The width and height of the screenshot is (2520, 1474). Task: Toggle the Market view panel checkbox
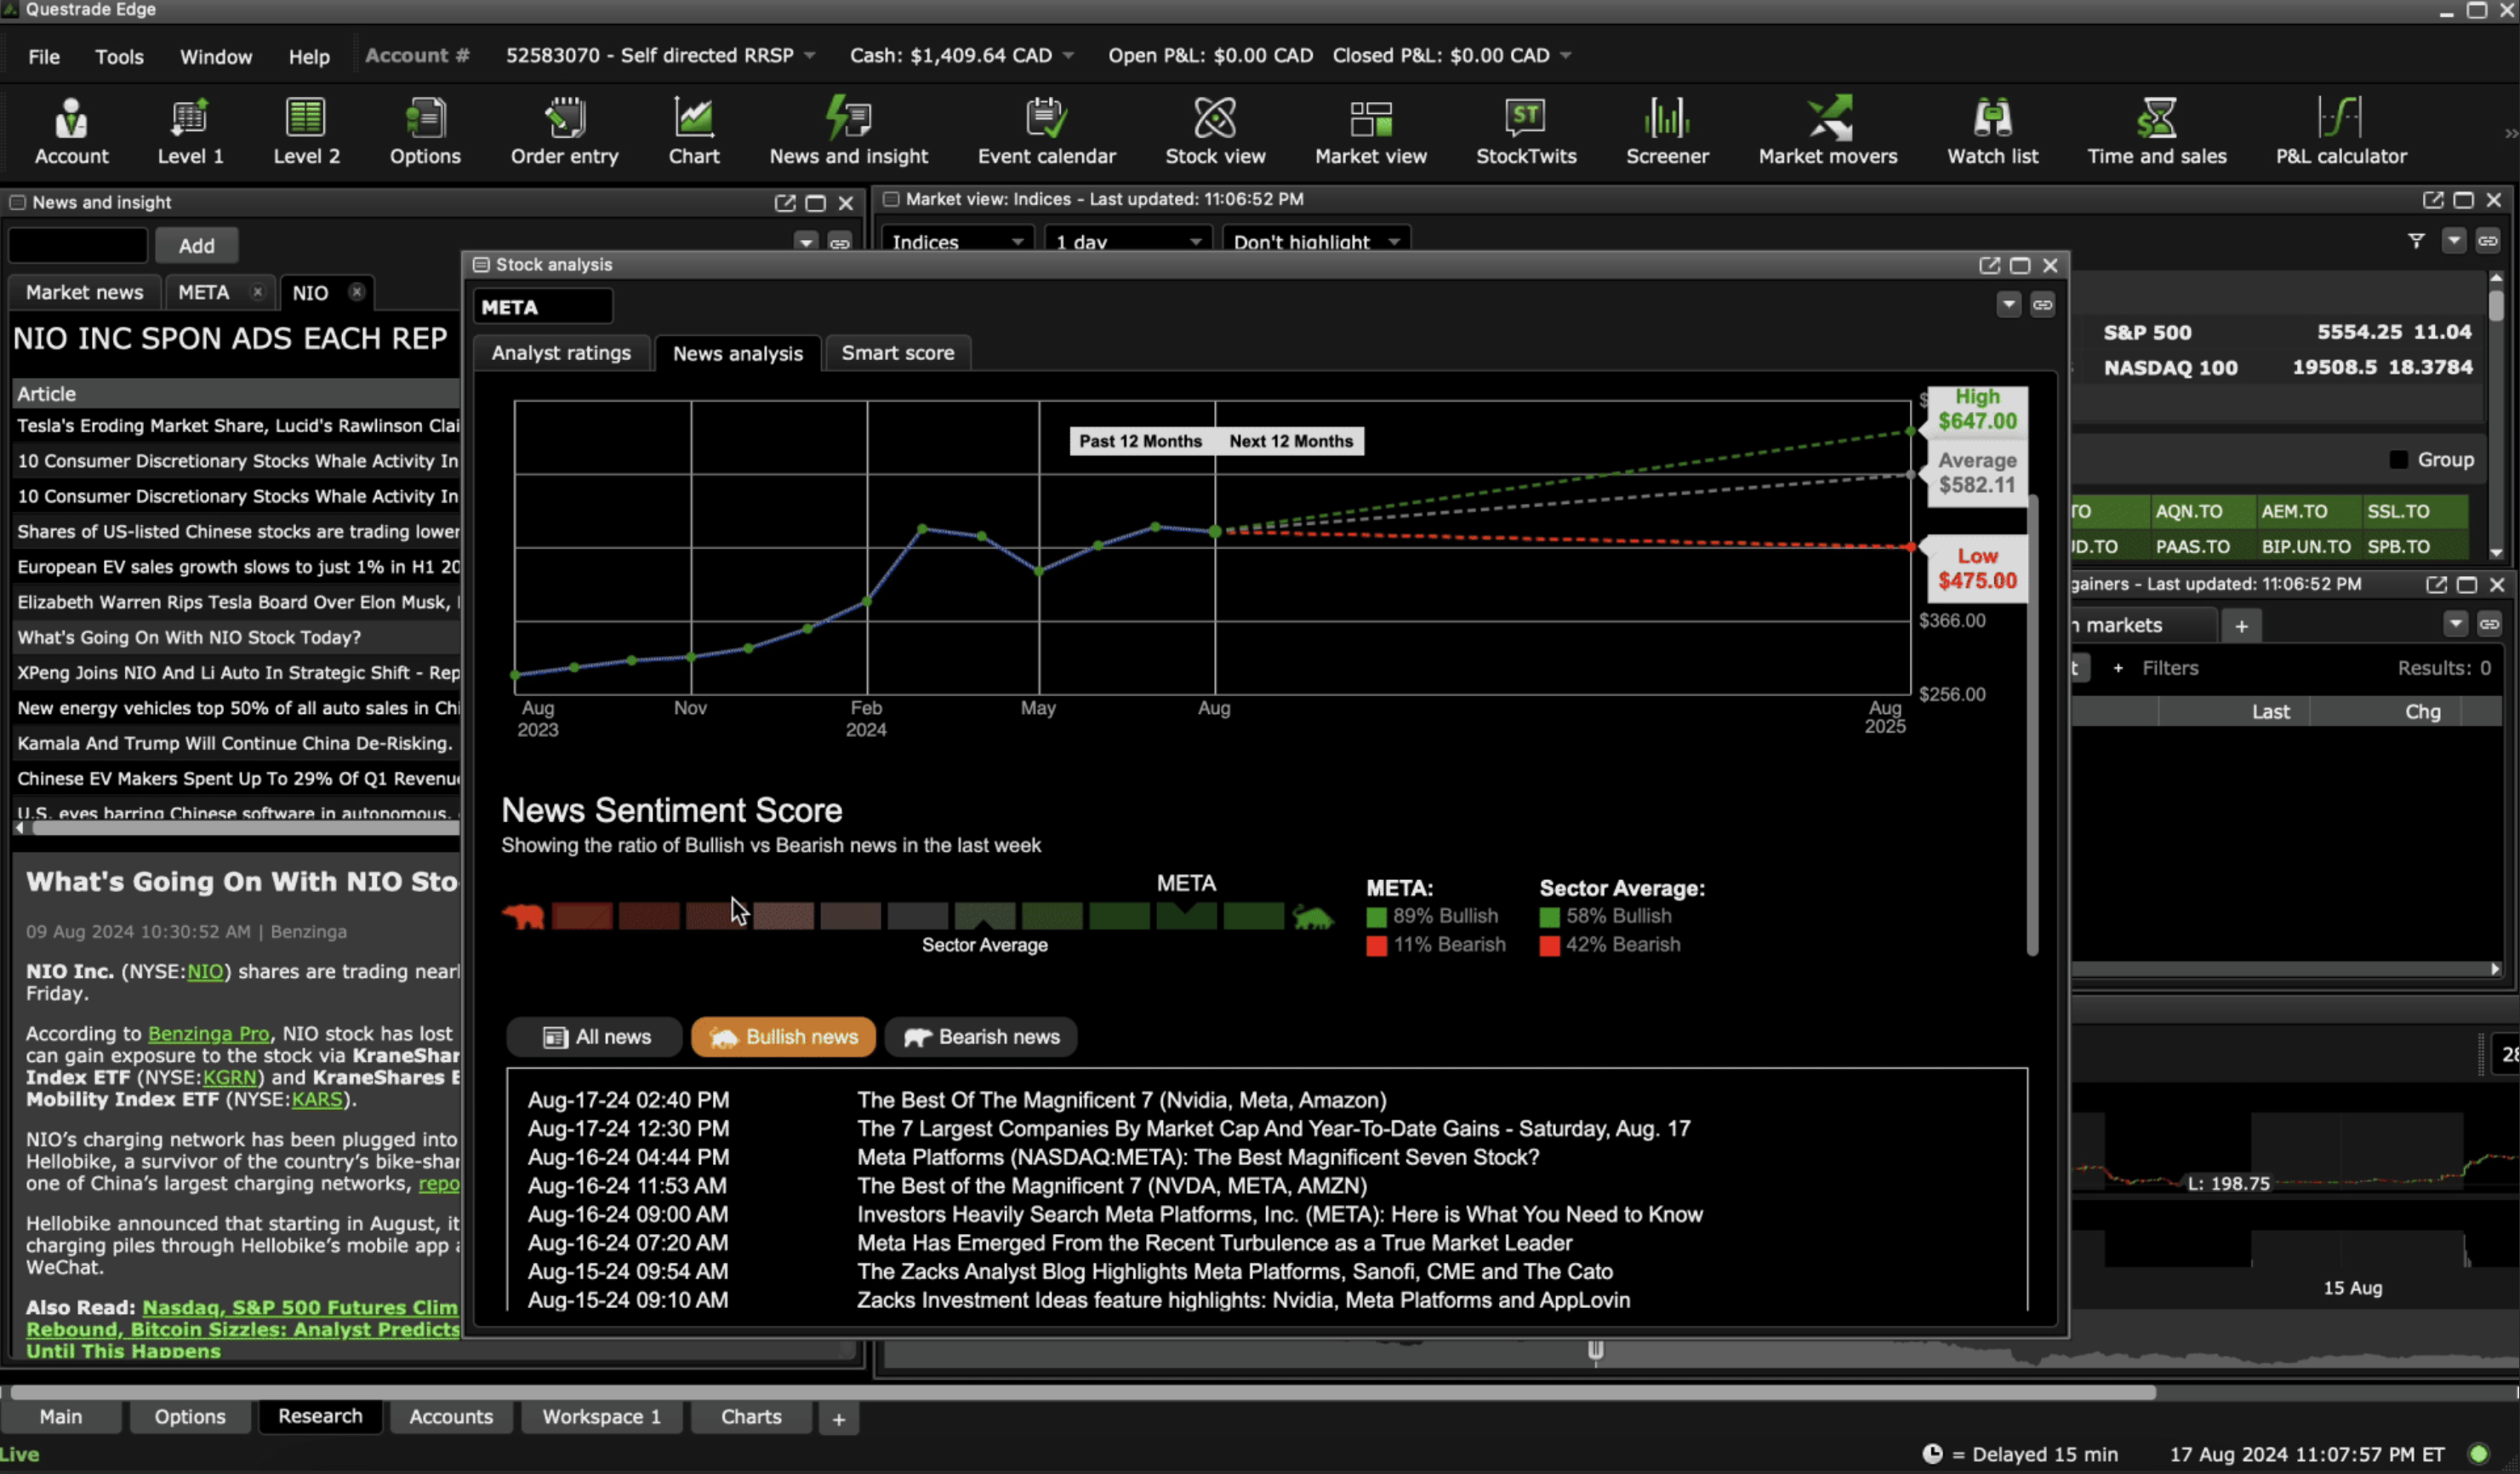click(x=891, y=199)
